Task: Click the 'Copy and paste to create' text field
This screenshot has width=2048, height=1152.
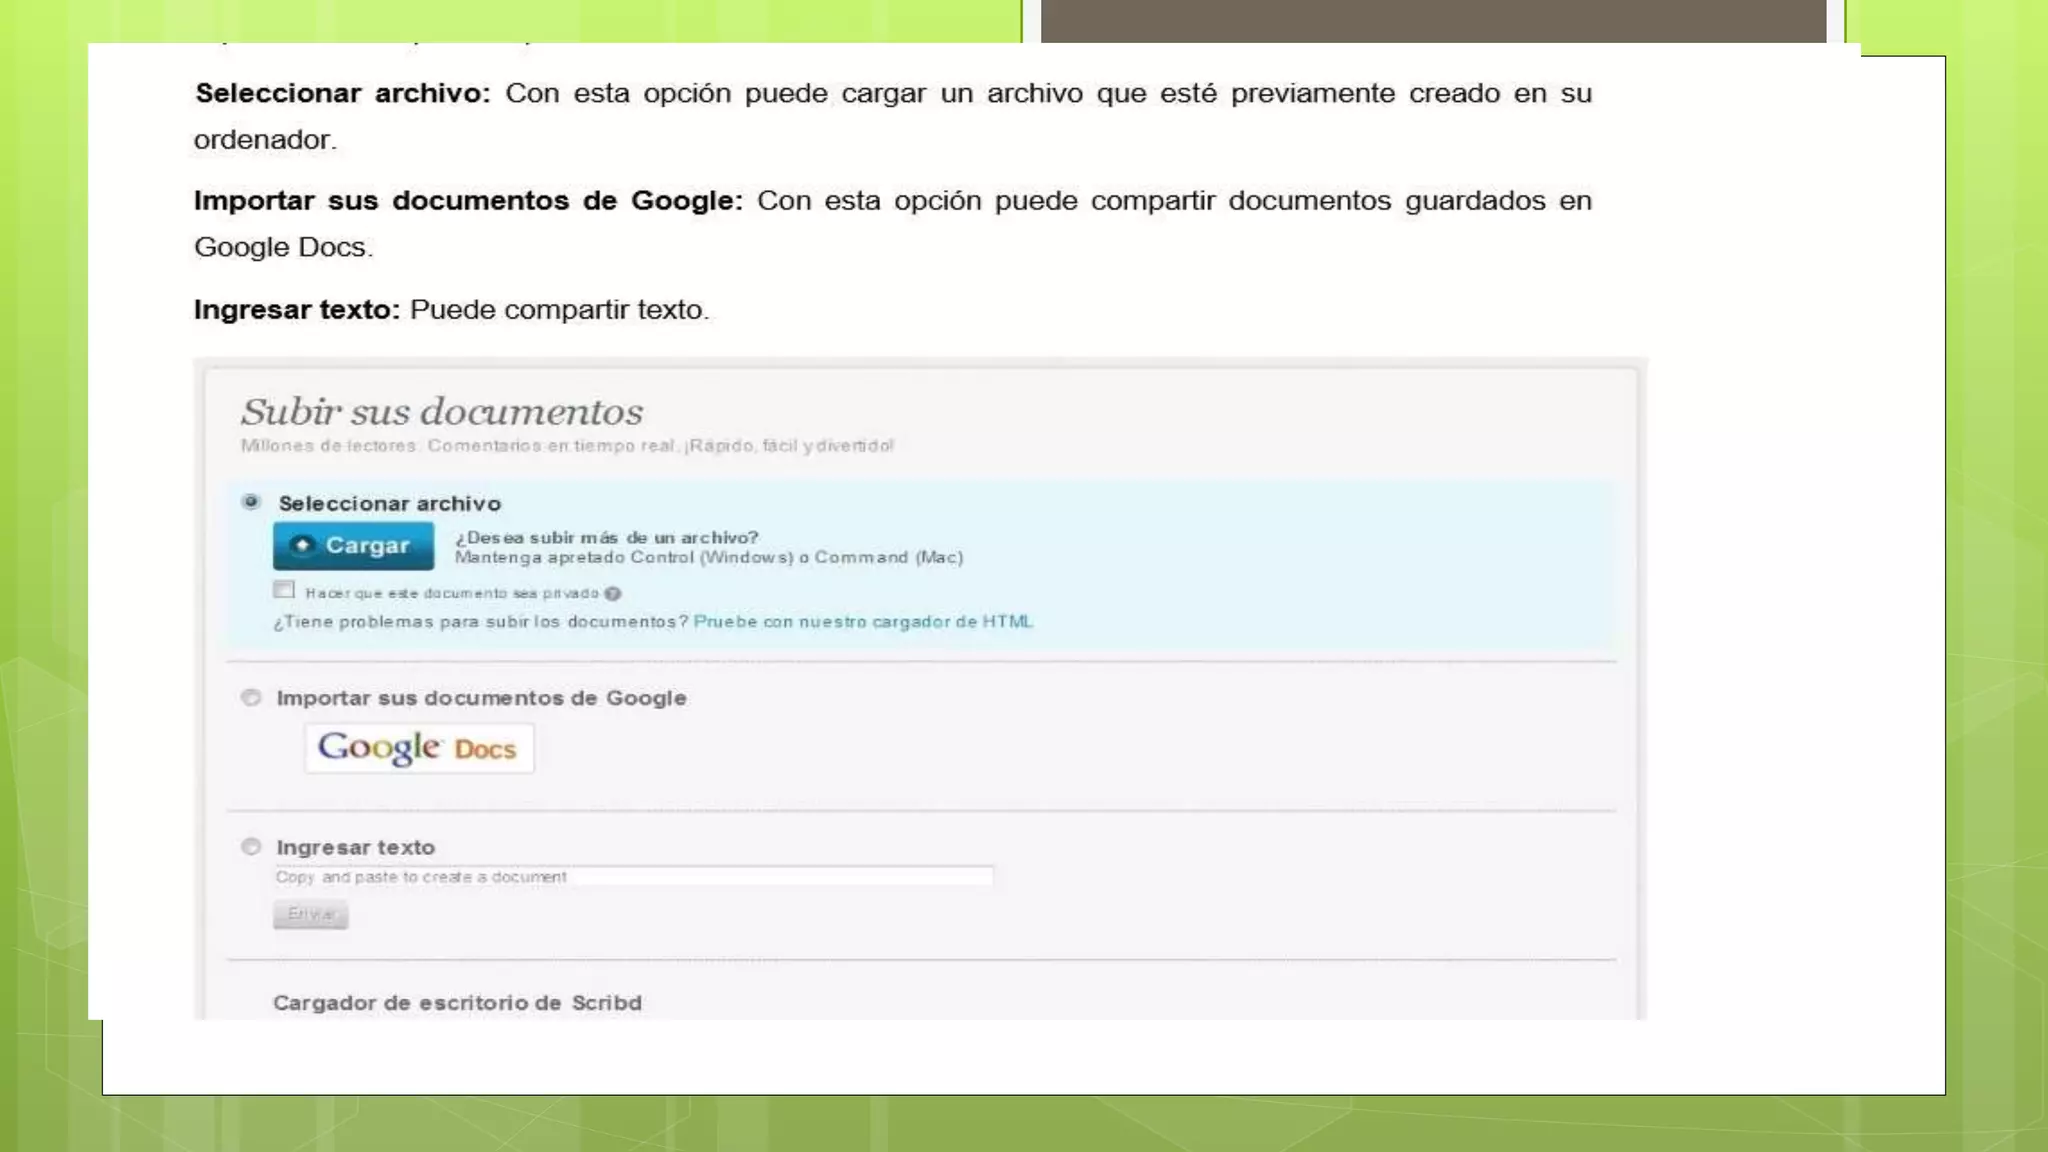Action: pyautogui.click(x=633, y=877)
